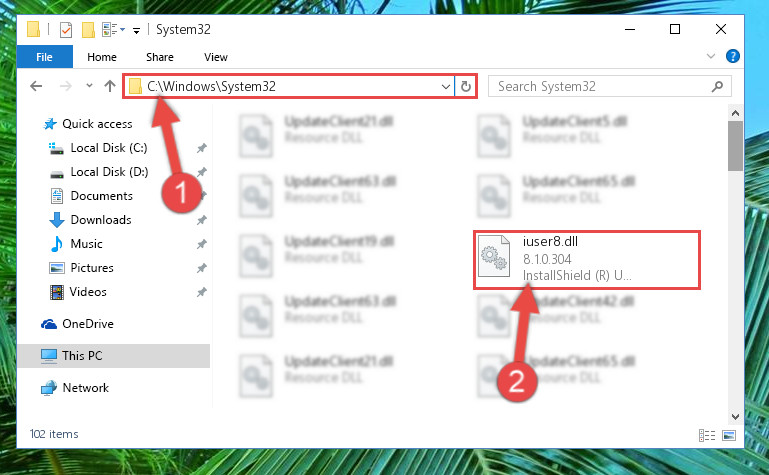Open the recent locations dropdown arrow

[89, 86]
